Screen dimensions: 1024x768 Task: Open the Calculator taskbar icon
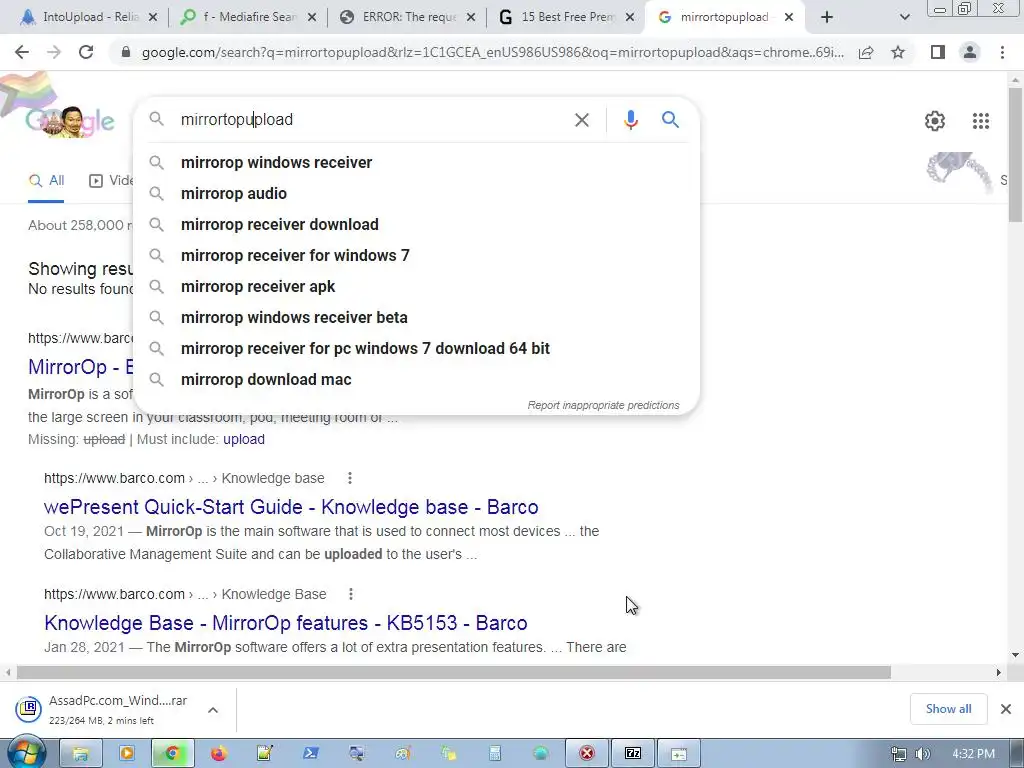pyautogui.click(x=494, y=754)
